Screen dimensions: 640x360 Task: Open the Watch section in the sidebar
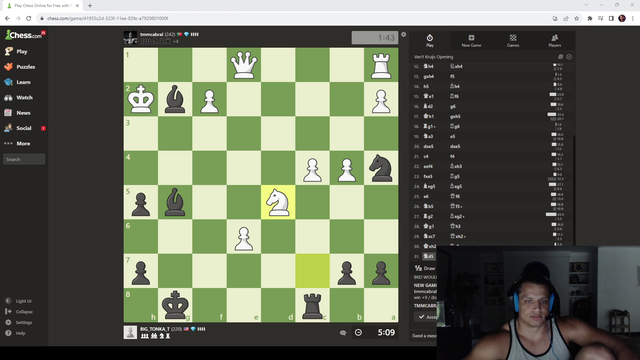tap(19, 98)
